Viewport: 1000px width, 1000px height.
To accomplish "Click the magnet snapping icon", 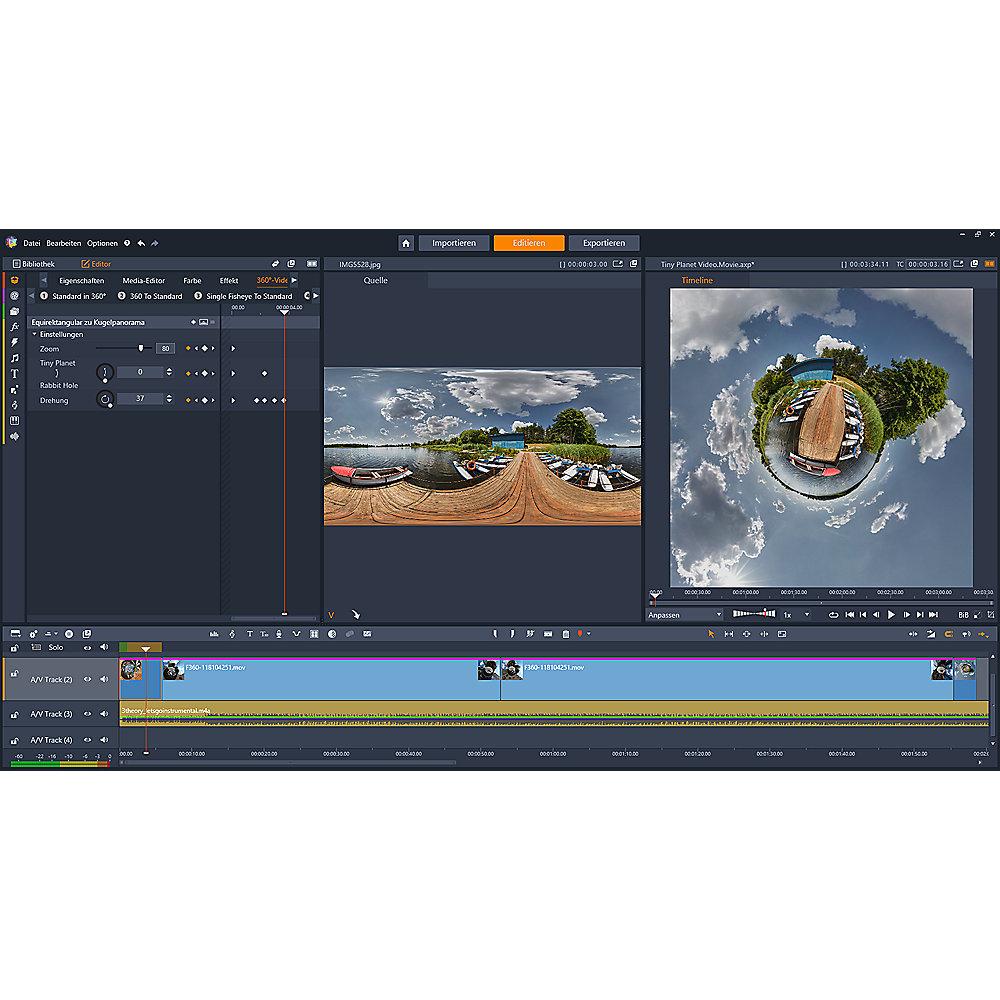I will 948,634.
